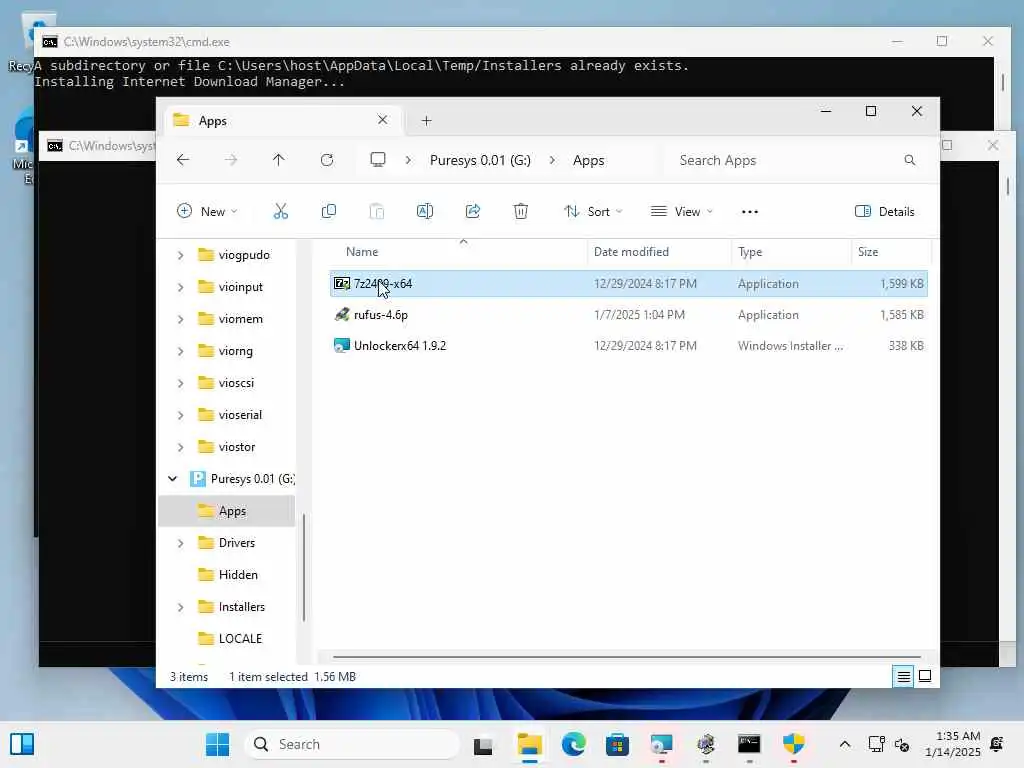The height and width of the screenshot is (768, 1024).
Task: Click the Delete trash icon
Action: pos(520,212)
